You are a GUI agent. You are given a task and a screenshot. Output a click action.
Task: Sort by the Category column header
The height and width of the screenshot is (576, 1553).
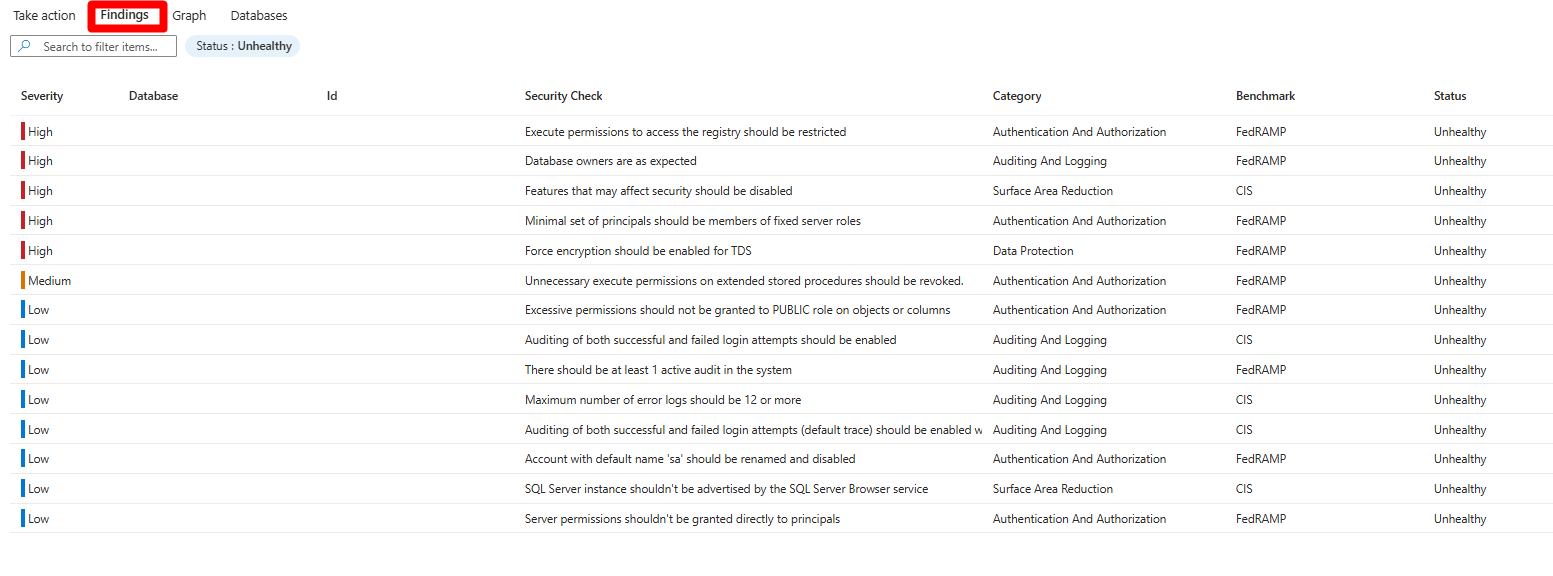click(1017, 96)
